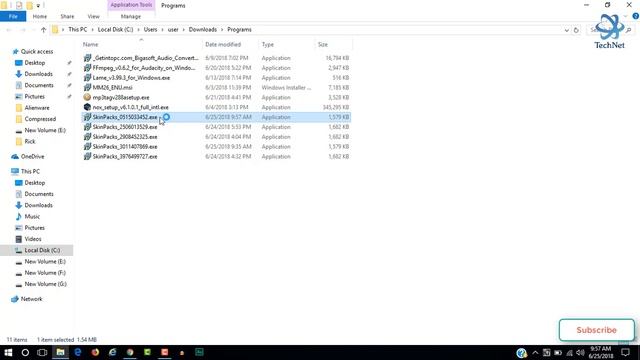Viewport: 640px width, 360px height.
Task: Click 'Local Disk (C:)' breadcrumb in address bar
Action: 115,29
